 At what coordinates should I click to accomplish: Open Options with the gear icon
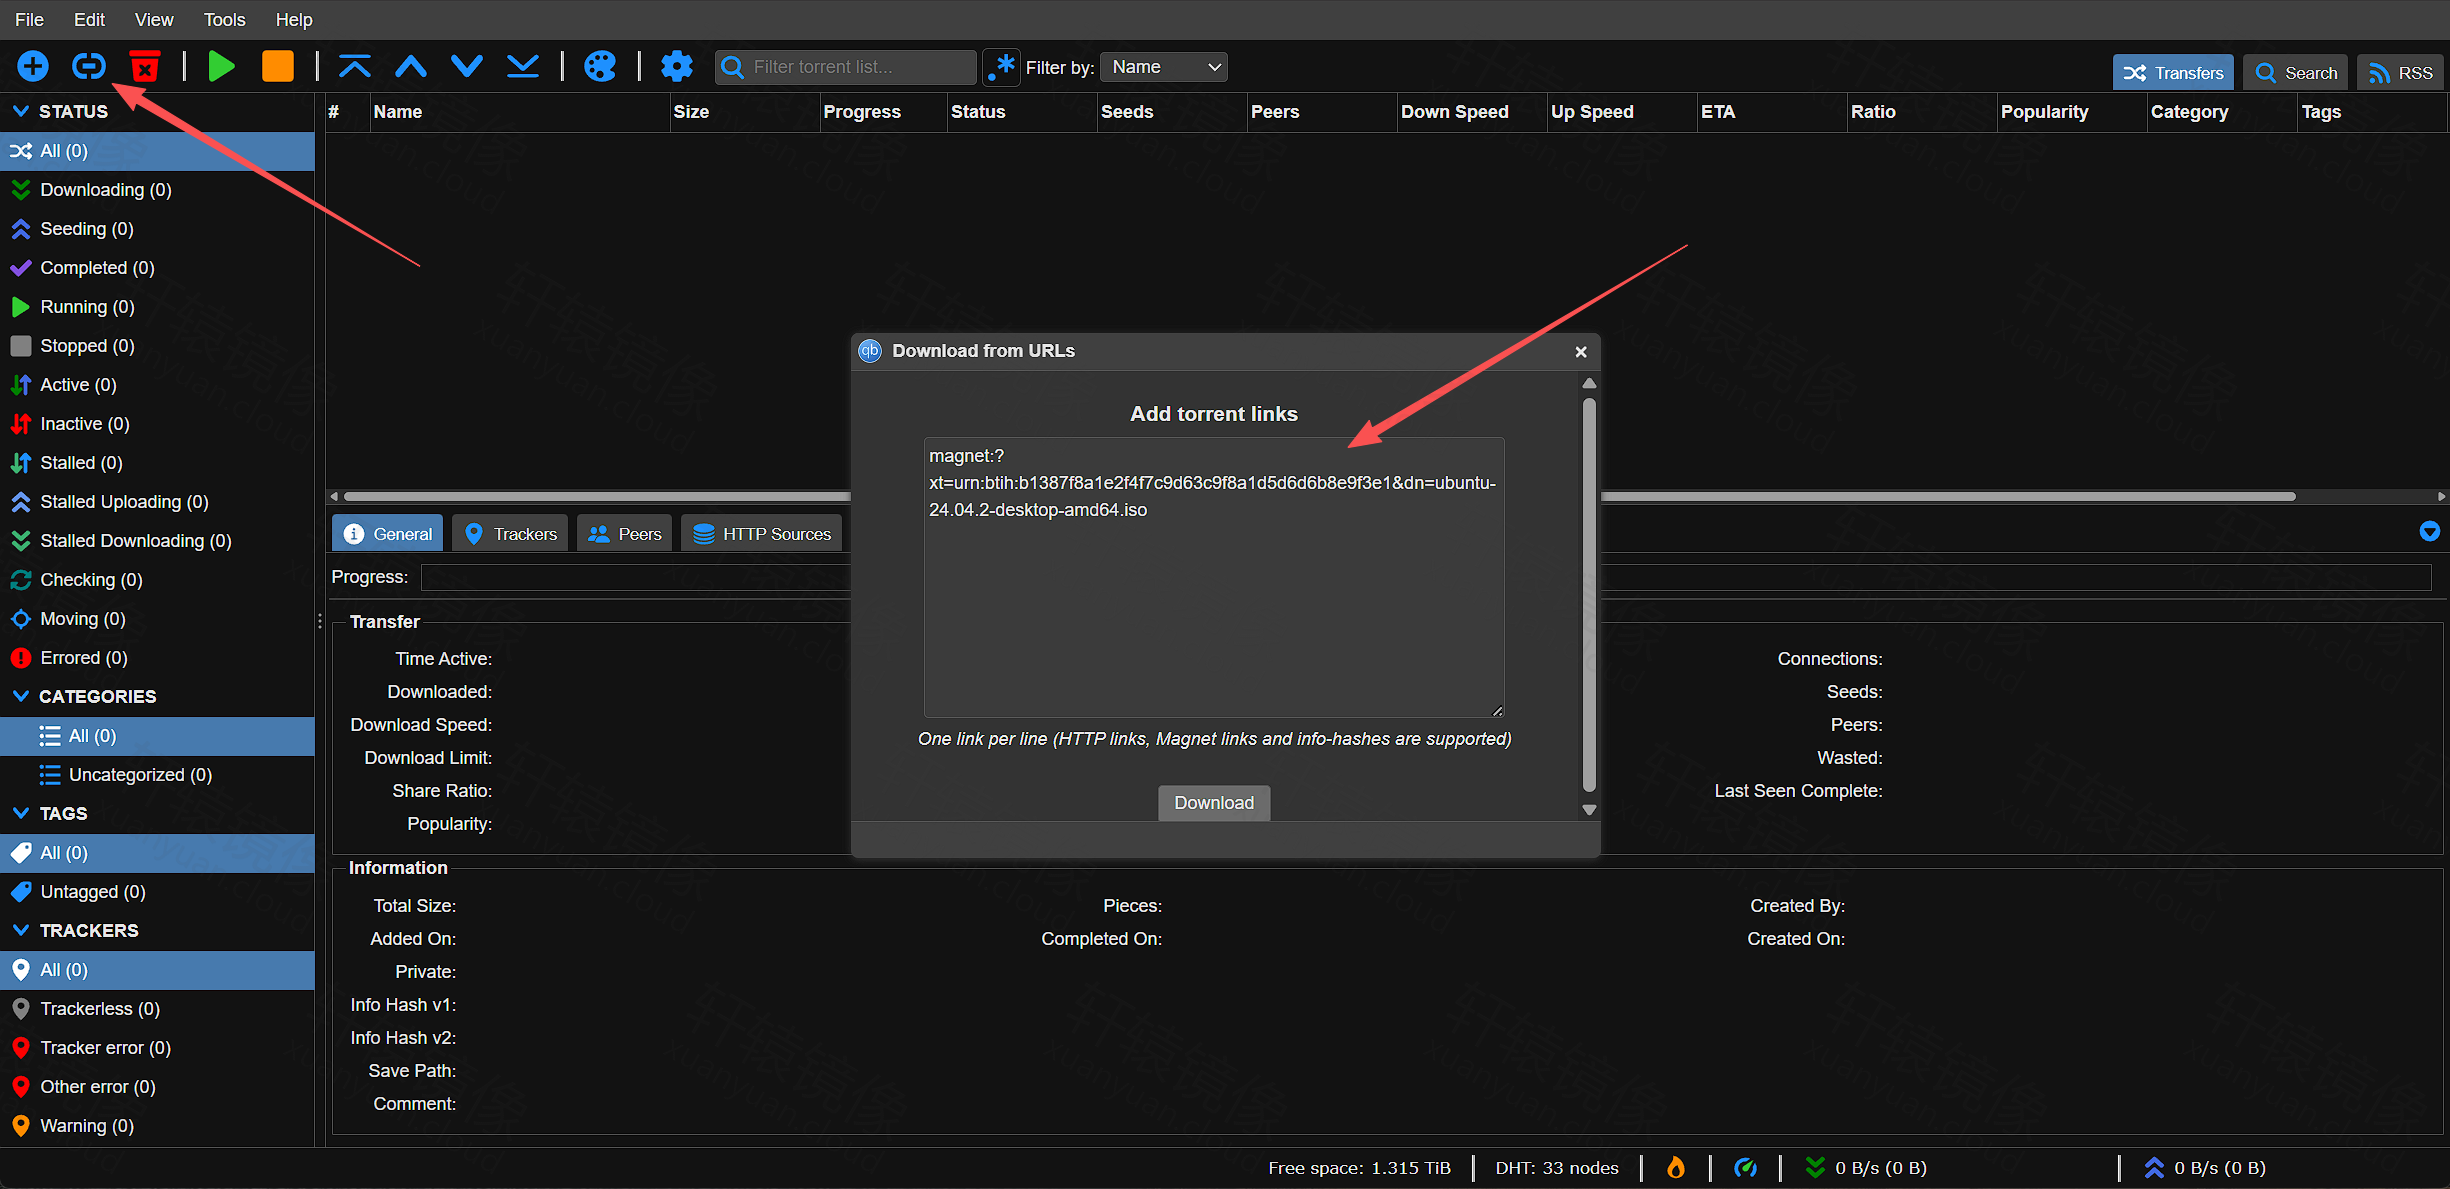point(677,67)
